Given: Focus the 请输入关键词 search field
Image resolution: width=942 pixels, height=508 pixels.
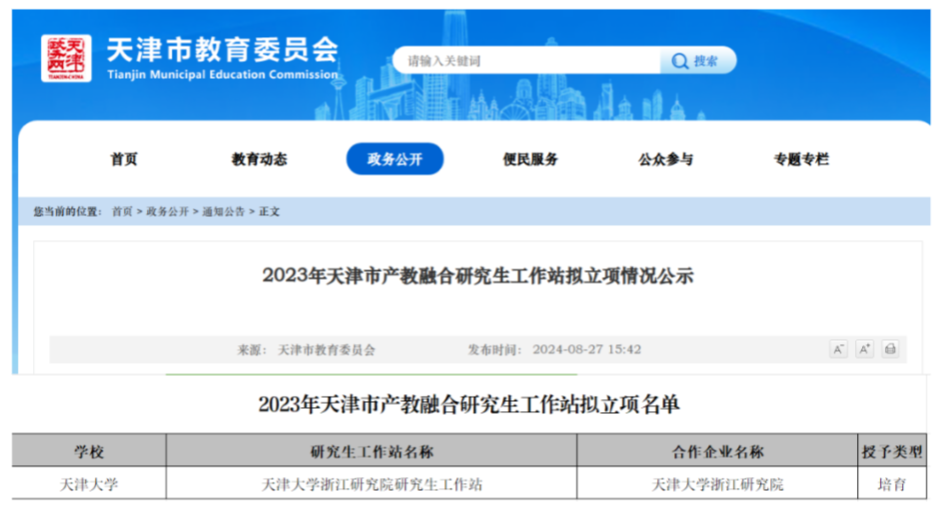Looking at the screenshot, I should pos(525,61).
